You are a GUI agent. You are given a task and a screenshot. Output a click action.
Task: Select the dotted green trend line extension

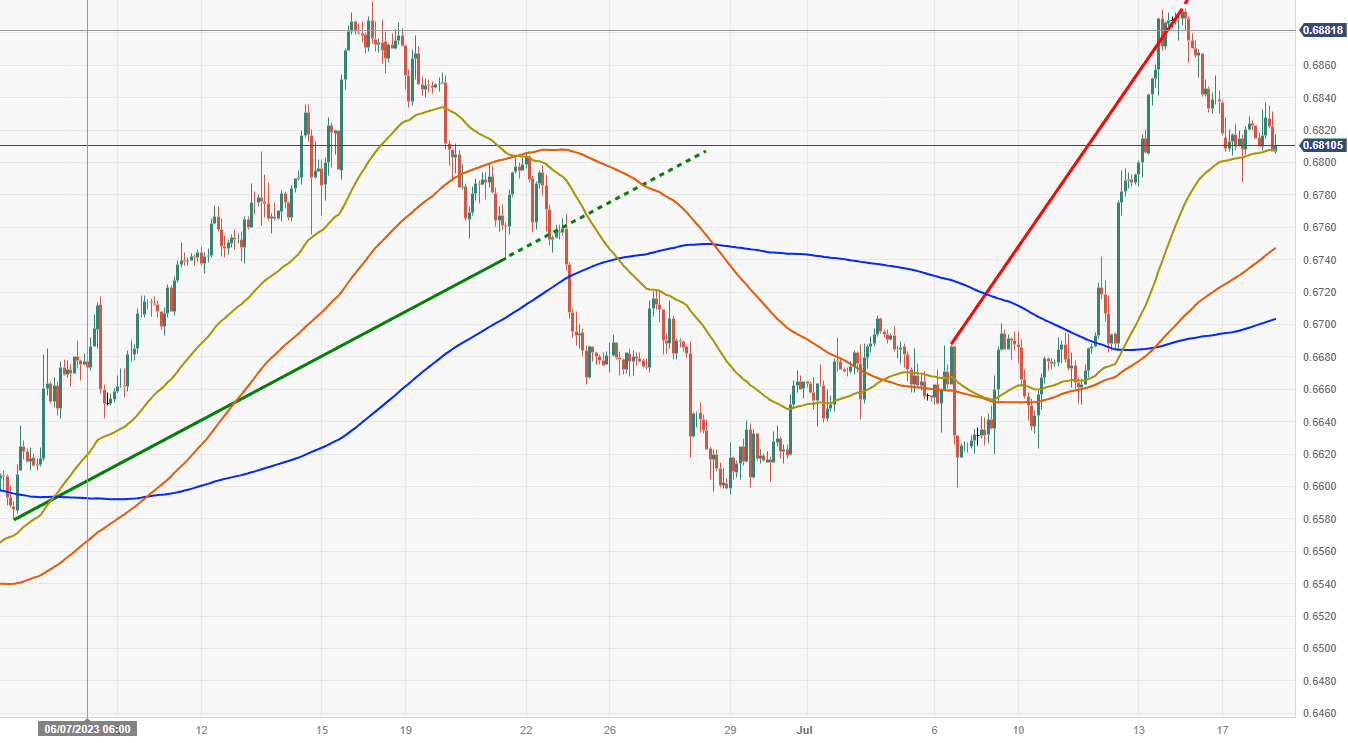point(606,204)
